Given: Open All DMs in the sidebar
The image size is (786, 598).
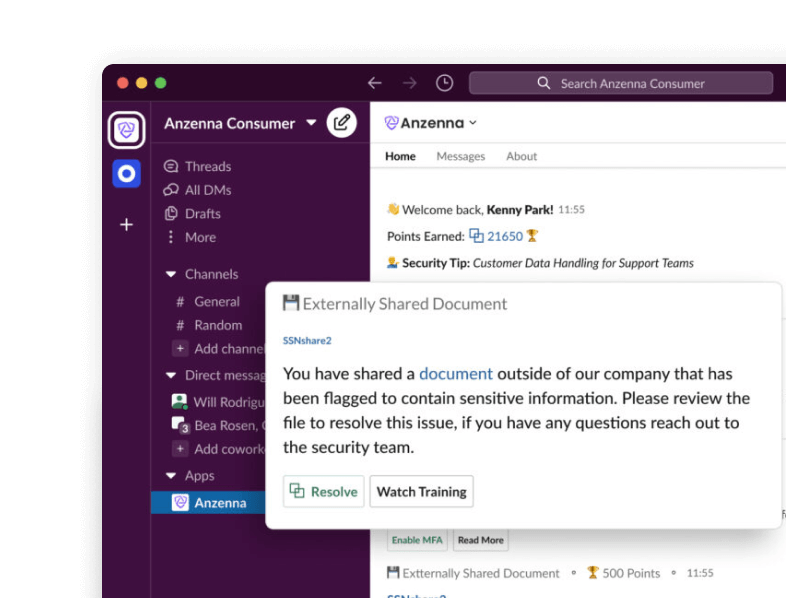Looking at the screenshot, I should pos(207,190).
